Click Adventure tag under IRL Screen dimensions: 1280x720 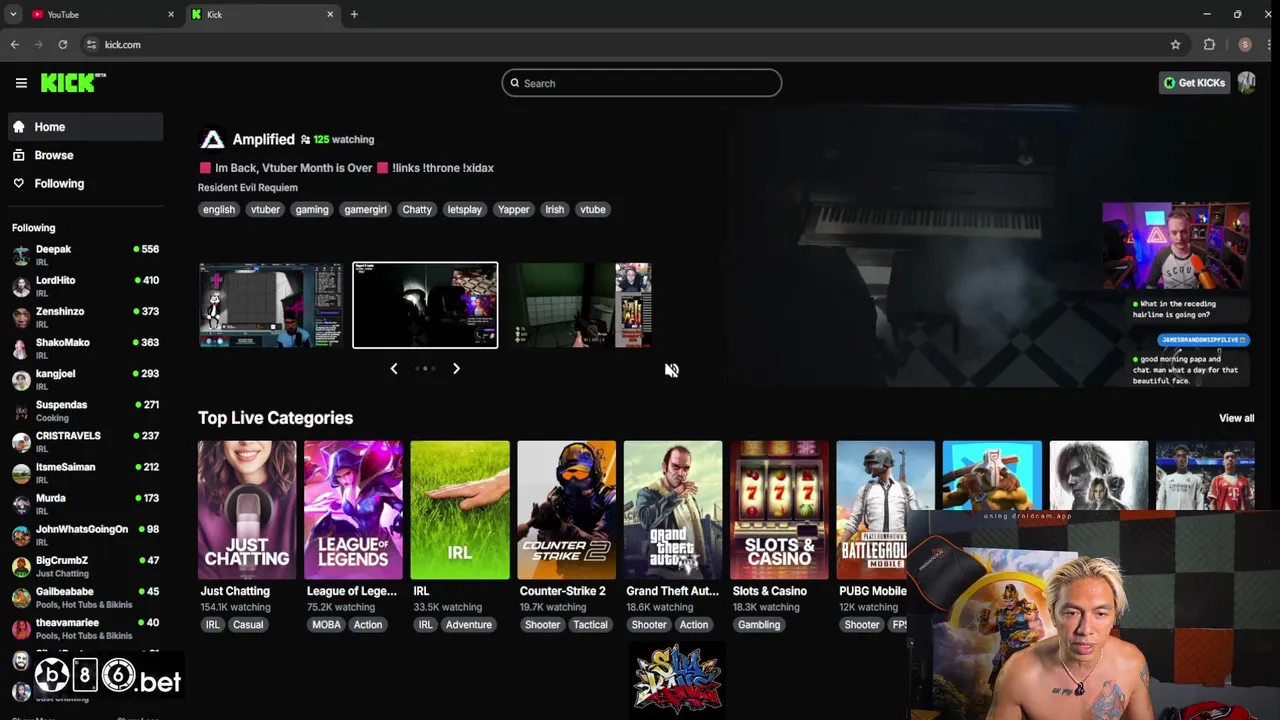[x=469, y=625]
